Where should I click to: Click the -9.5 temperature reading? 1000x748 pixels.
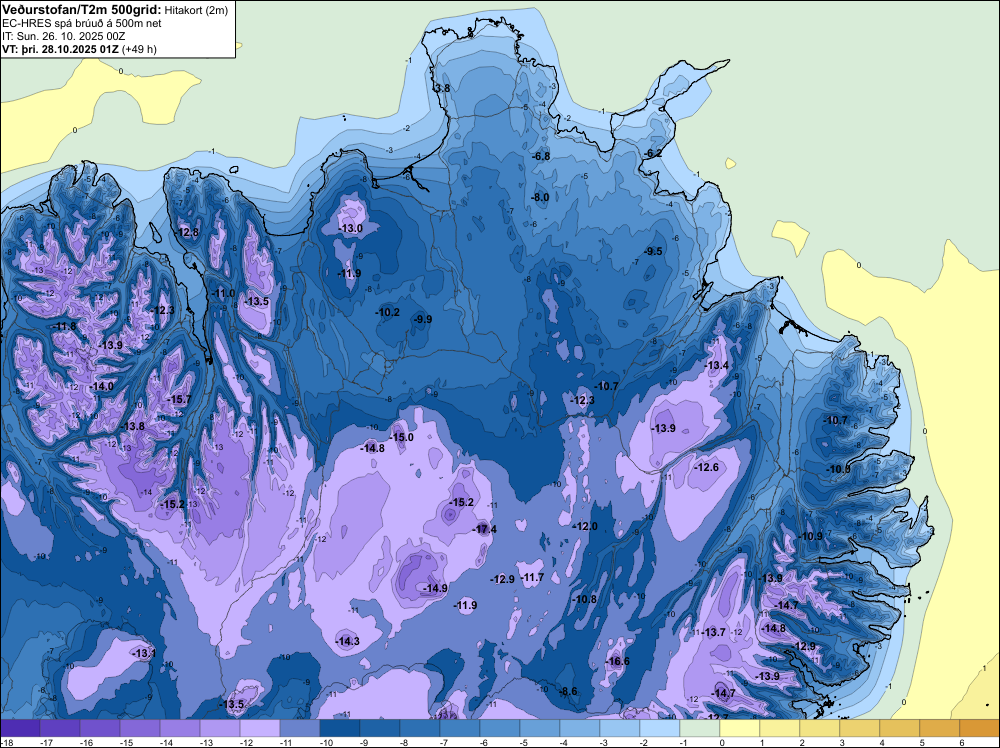[654, 252]
